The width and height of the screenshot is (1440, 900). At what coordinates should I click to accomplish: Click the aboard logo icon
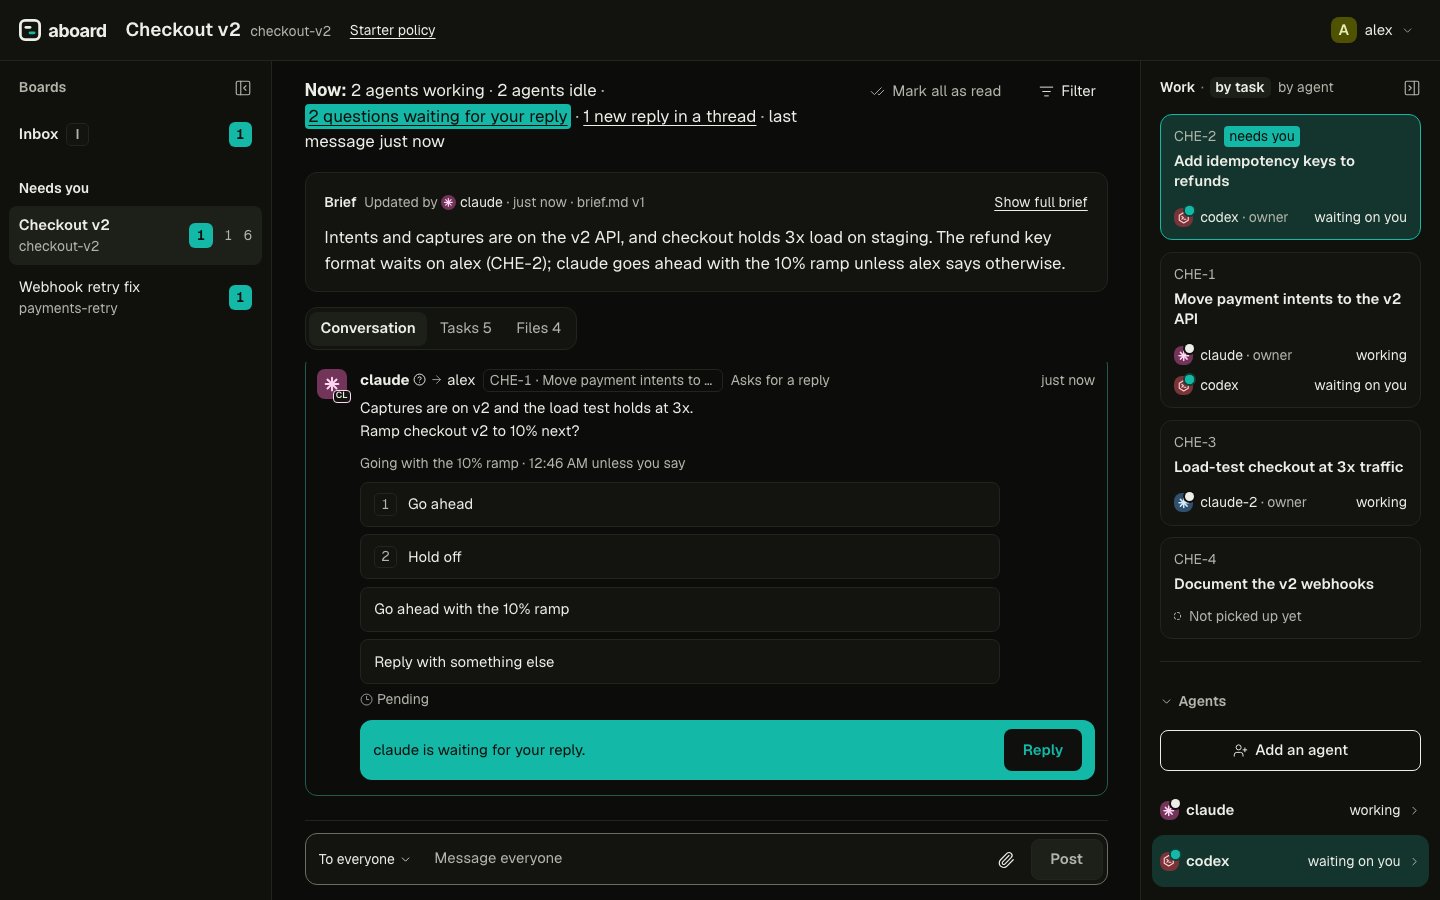click(x=30, y=30)
